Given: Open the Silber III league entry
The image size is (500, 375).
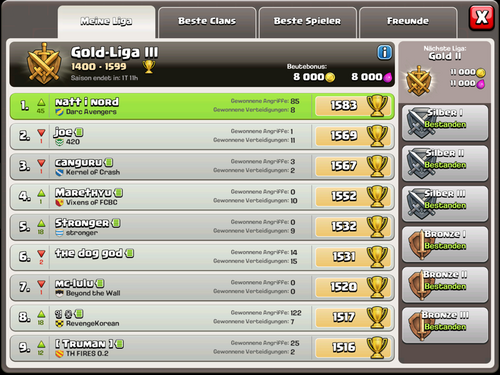Looking at the screenshot, I should (x=445, y=204).
